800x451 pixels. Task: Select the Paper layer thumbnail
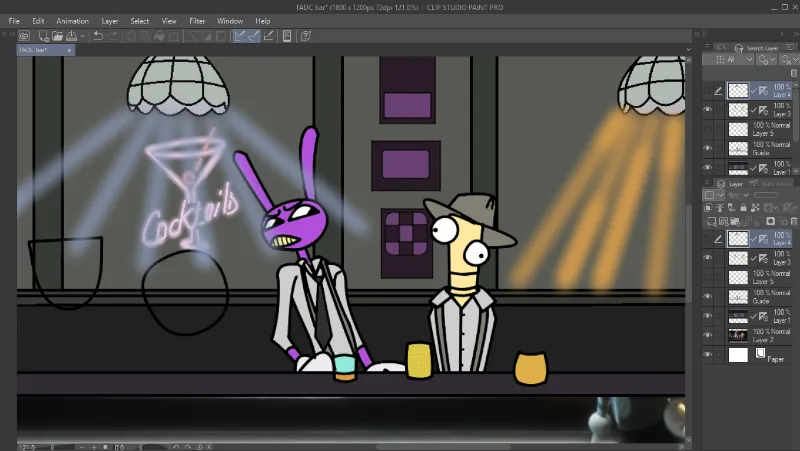pos(738,355)
